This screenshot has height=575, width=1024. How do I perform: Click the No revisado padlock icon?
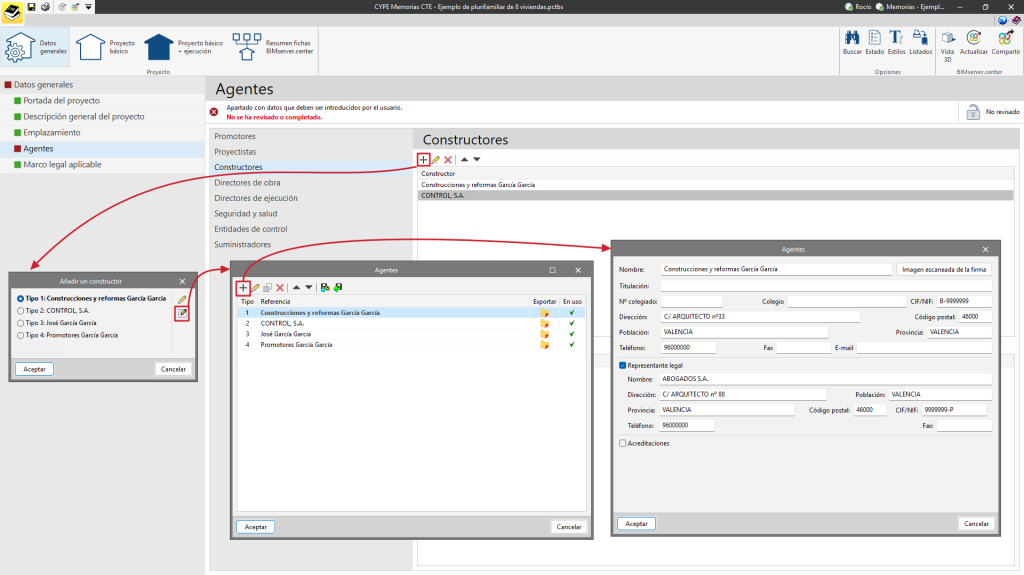pos(973,112)
